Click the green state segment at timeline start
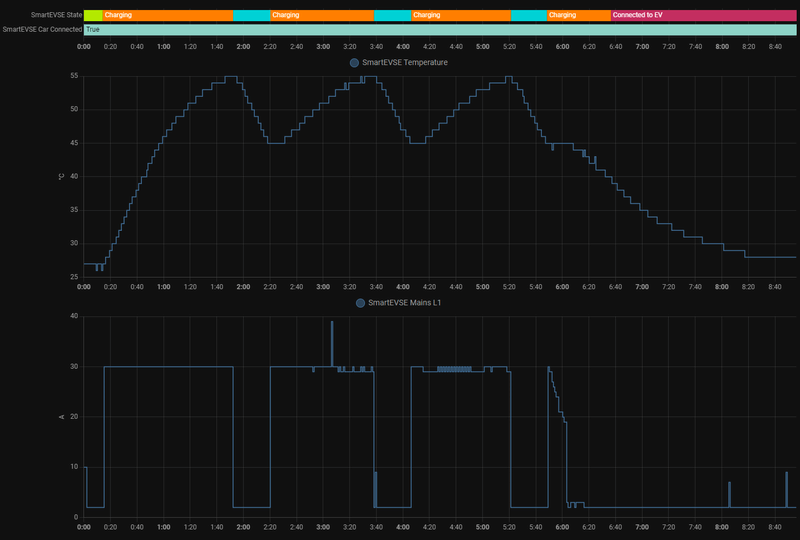The height and width of the screenshot is (540, 800). [x=93, y=15]
